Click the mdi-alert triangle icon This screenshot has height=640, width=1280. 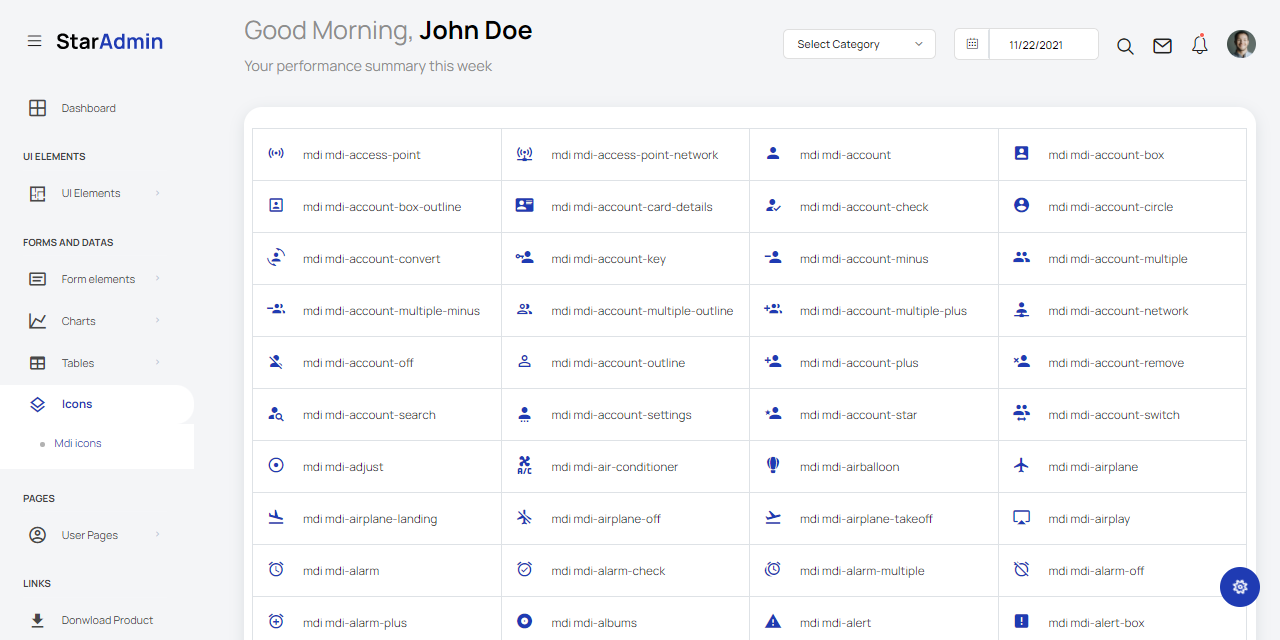(772, 622)
